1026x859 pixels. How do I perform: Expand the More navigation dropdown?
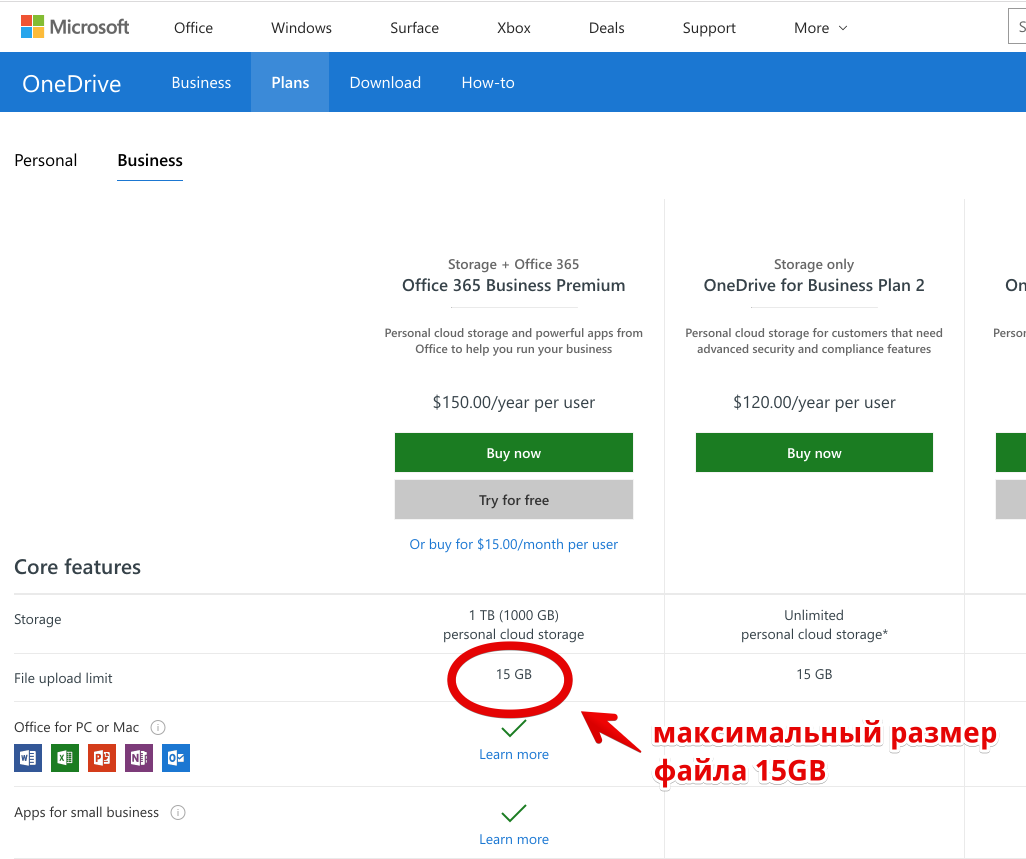pos(819,28)
